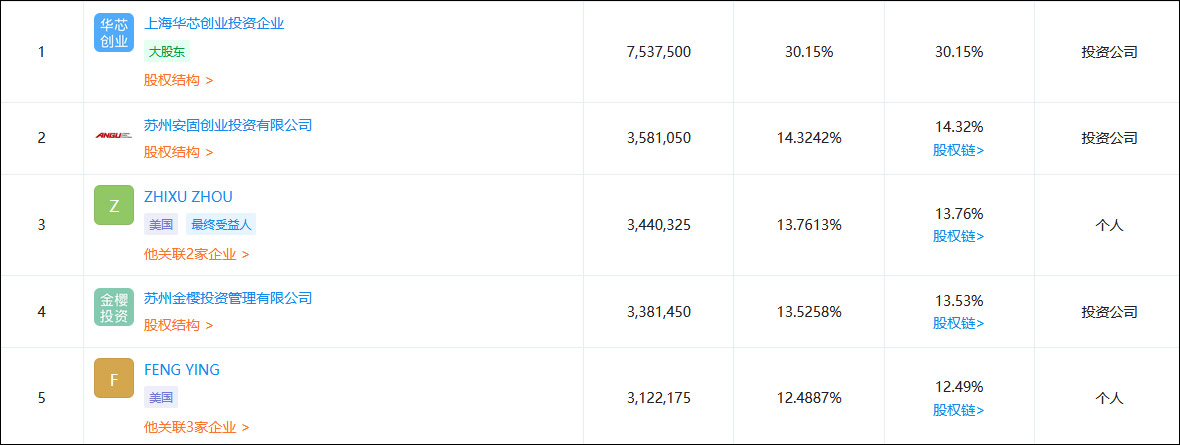Screen dimensions: 1180x445
Task: Click the gold F avatar icon
Action: tap(114, 379)
